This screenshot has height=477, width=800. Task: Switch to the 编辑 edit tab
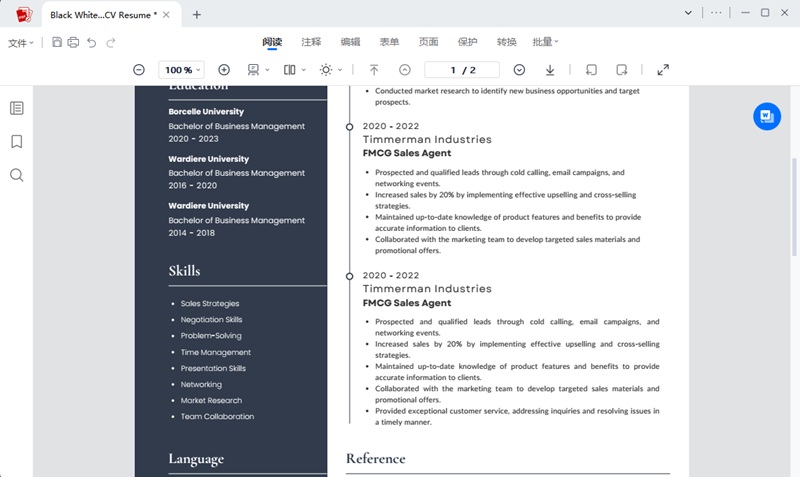point(351,42)
